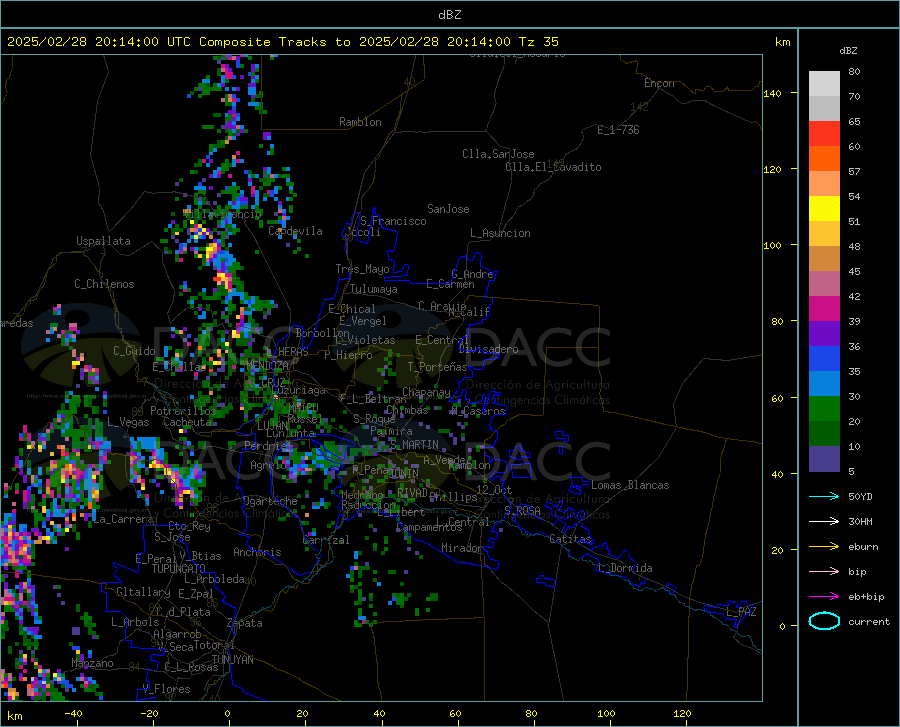Viewport: 900px width, 727px height.
Task: Click the E_Carmen place label
Action: (x=450, y=284)
